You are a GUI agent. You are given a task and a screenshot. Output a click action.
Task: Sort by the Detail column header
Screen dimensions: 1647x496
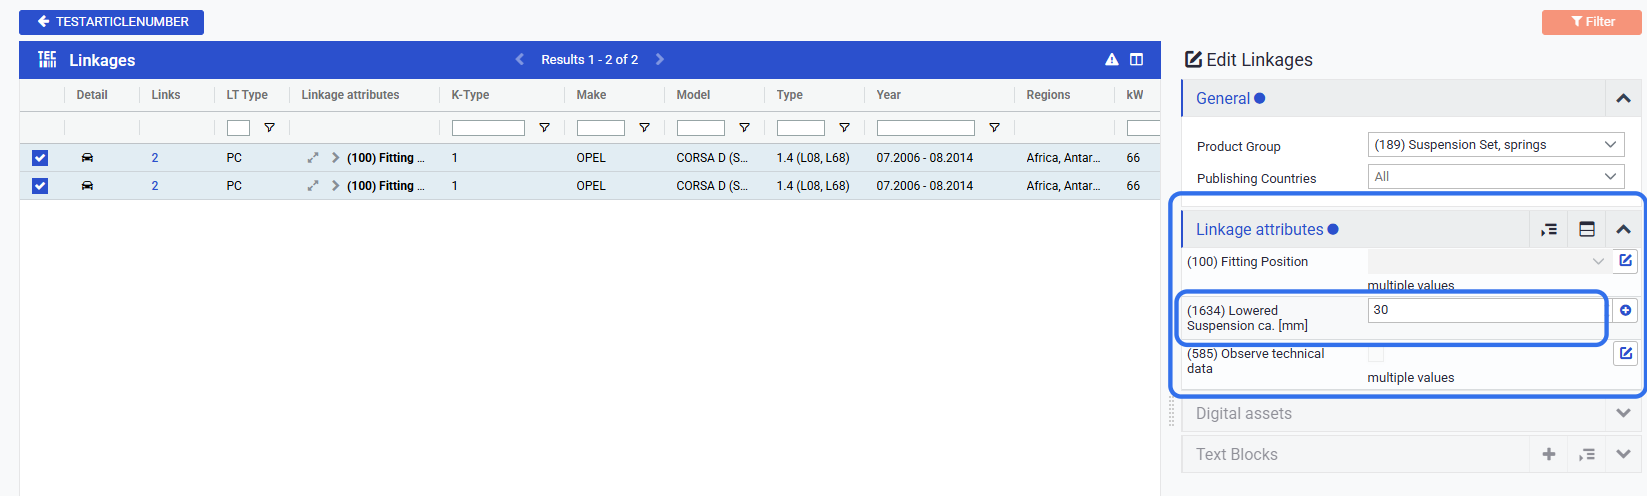[x=92, y=95]
